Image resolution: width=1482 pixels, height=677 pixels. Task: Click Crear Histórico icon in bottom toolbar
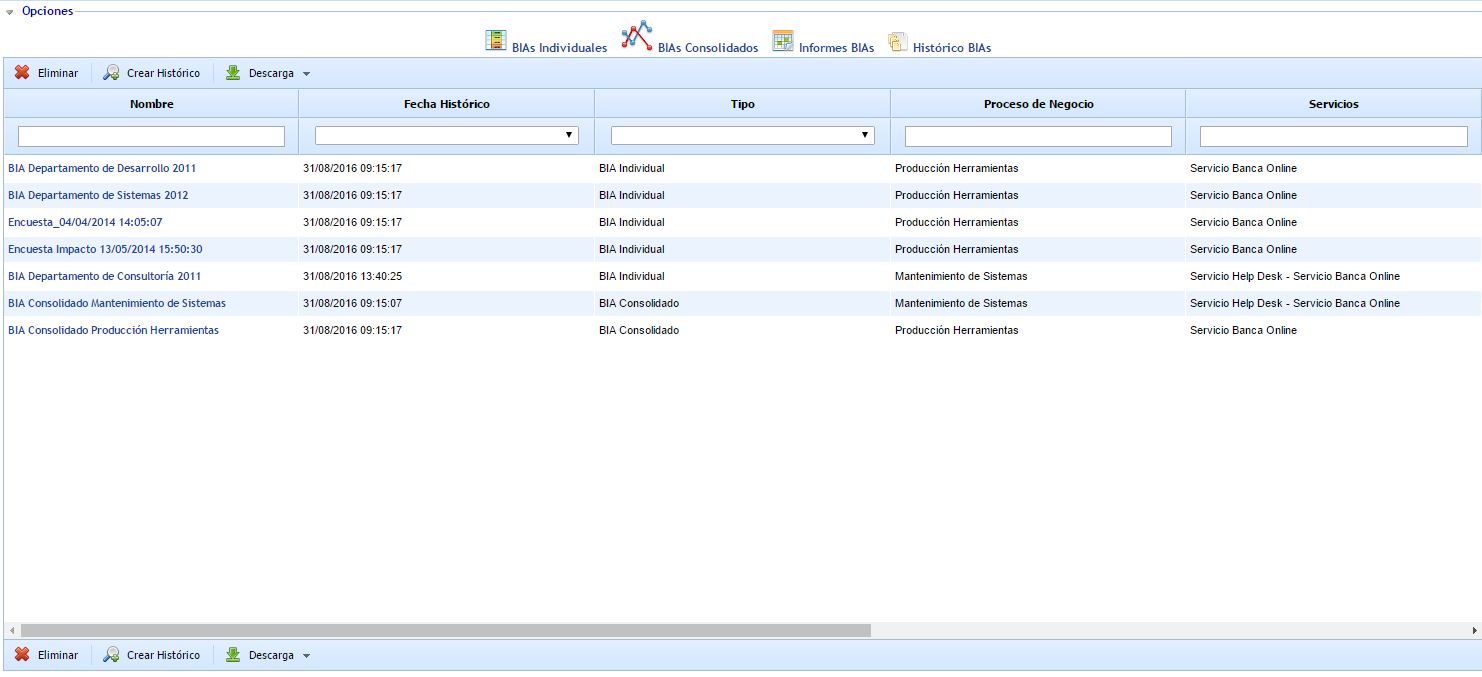tap(112, 655)
